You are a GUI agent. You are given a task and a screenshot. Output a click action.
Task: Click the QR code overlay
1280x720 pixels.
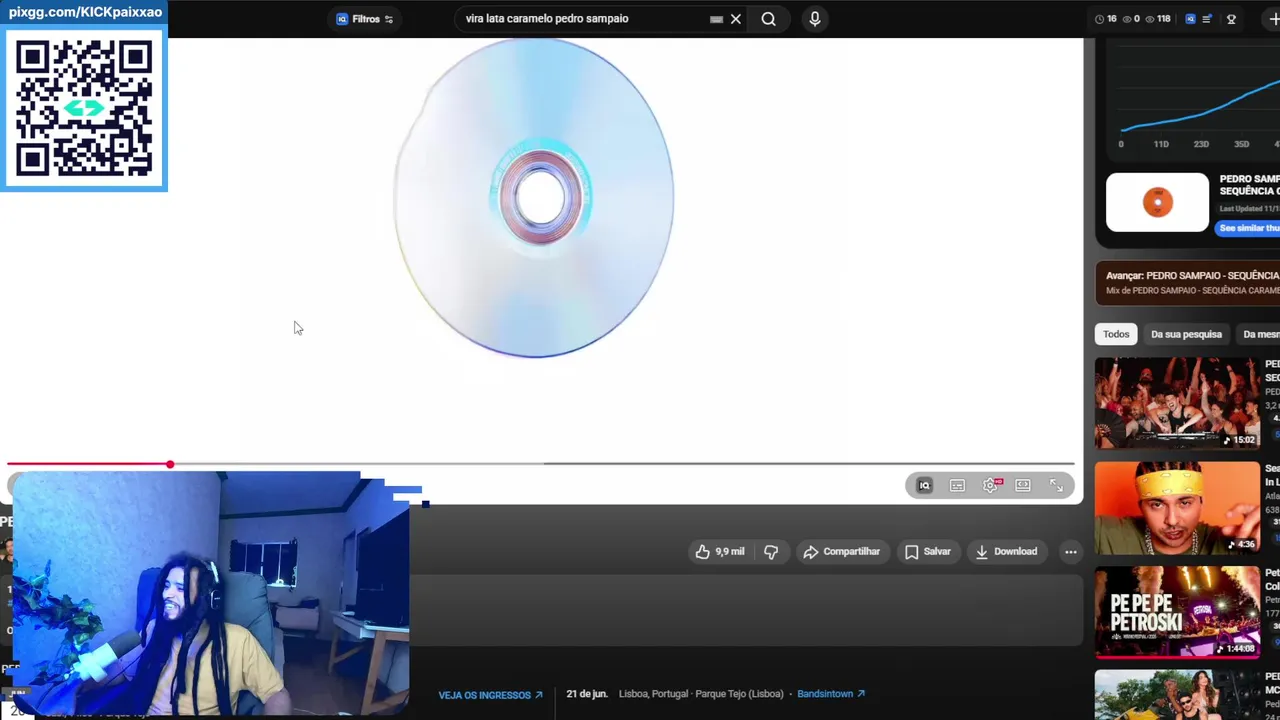coord(84,108)
